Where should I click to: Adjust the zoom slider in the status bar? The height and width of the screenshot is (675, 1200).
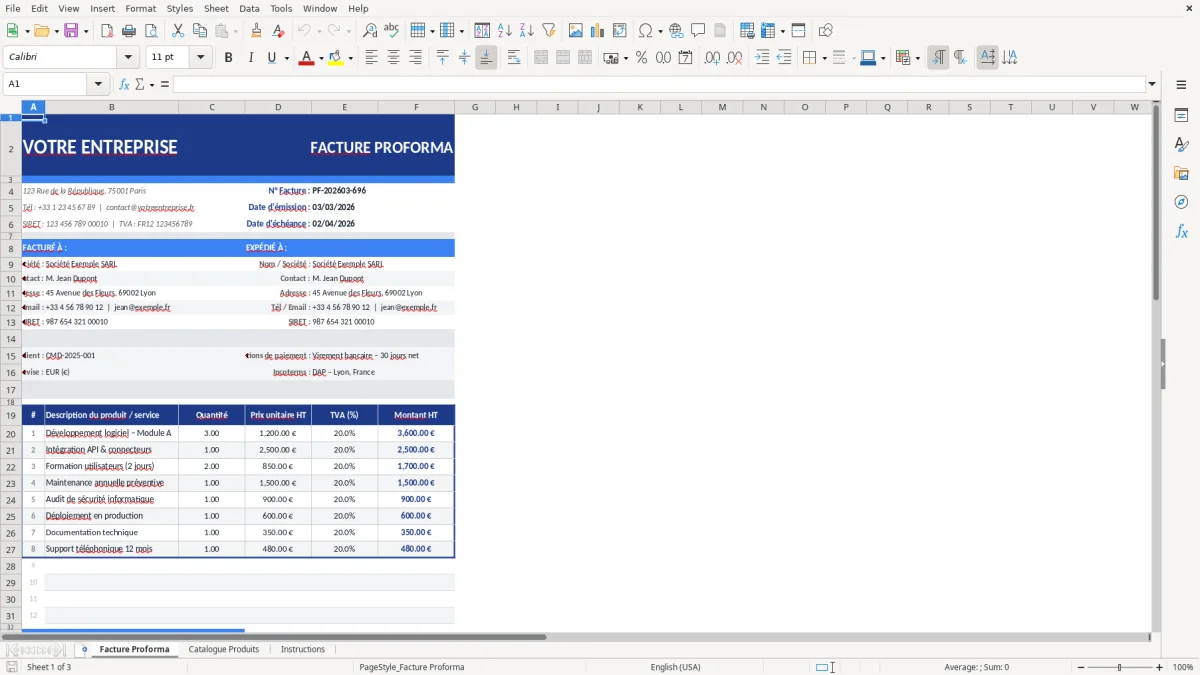(x=1117, y=667)
